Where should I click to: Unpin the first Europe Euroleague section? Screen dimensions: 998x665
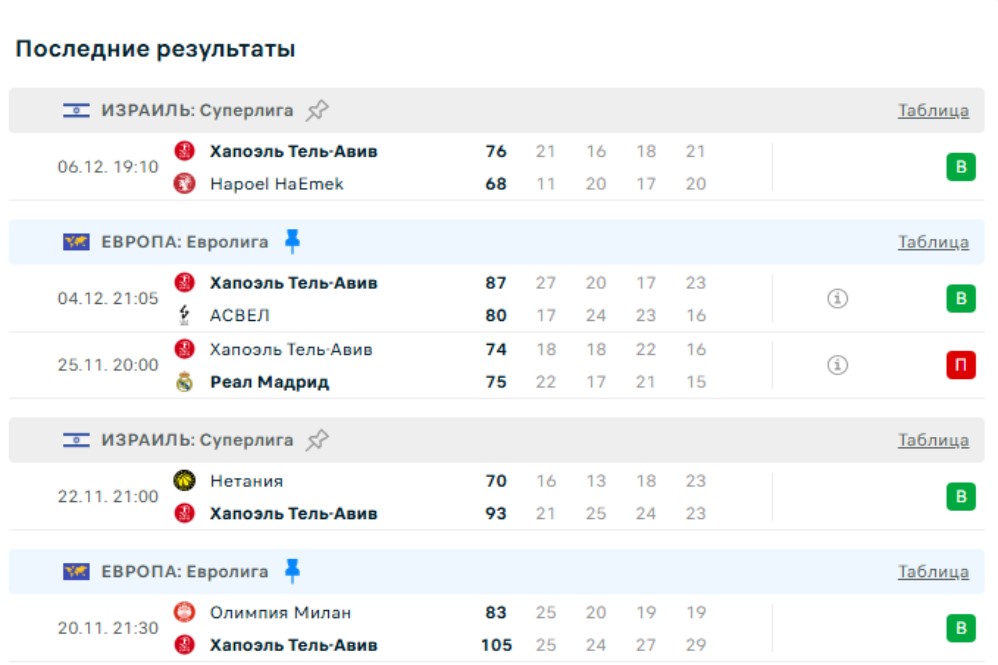pyautogui.click(x=291, y=241)
